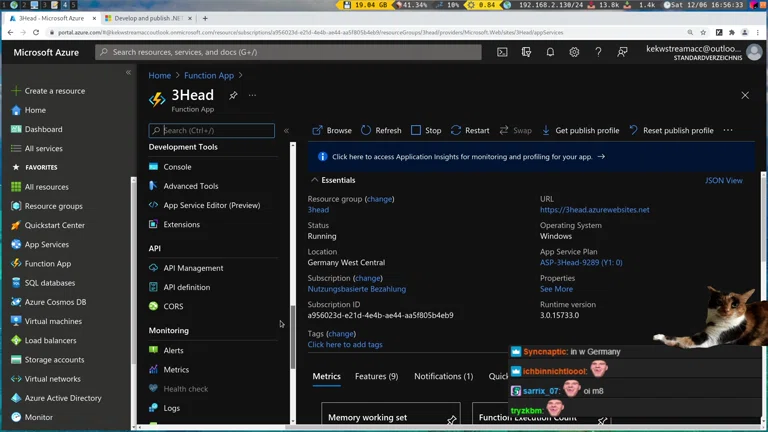This screenshot has height=432, width=768.
Task: Get publish profile
Action: (580, 130)
